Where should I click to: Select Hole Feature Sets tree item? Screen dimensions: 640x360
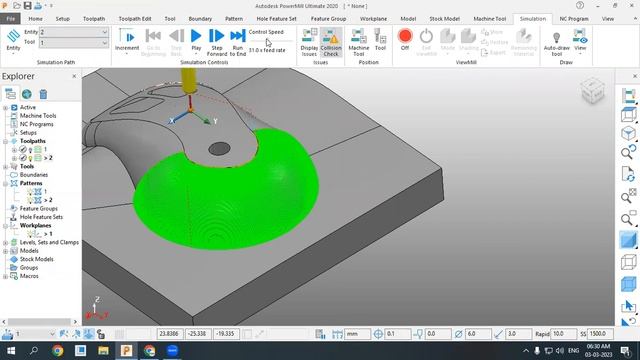click(x=41, y=217)
